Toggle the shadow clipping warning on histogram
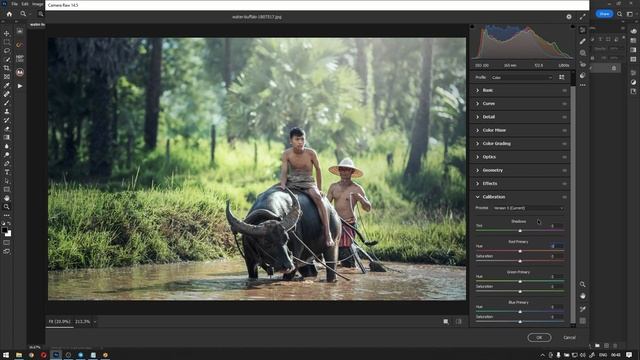This screenshot has height=360, width=640. 473,27
